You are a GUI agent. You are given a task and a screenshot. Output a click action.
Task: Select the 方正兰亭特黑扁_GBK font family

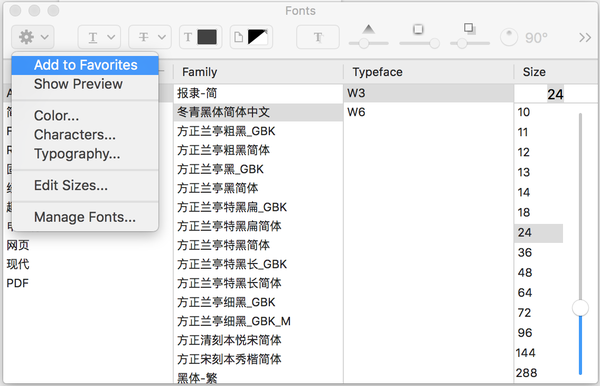tap(258, 207)
